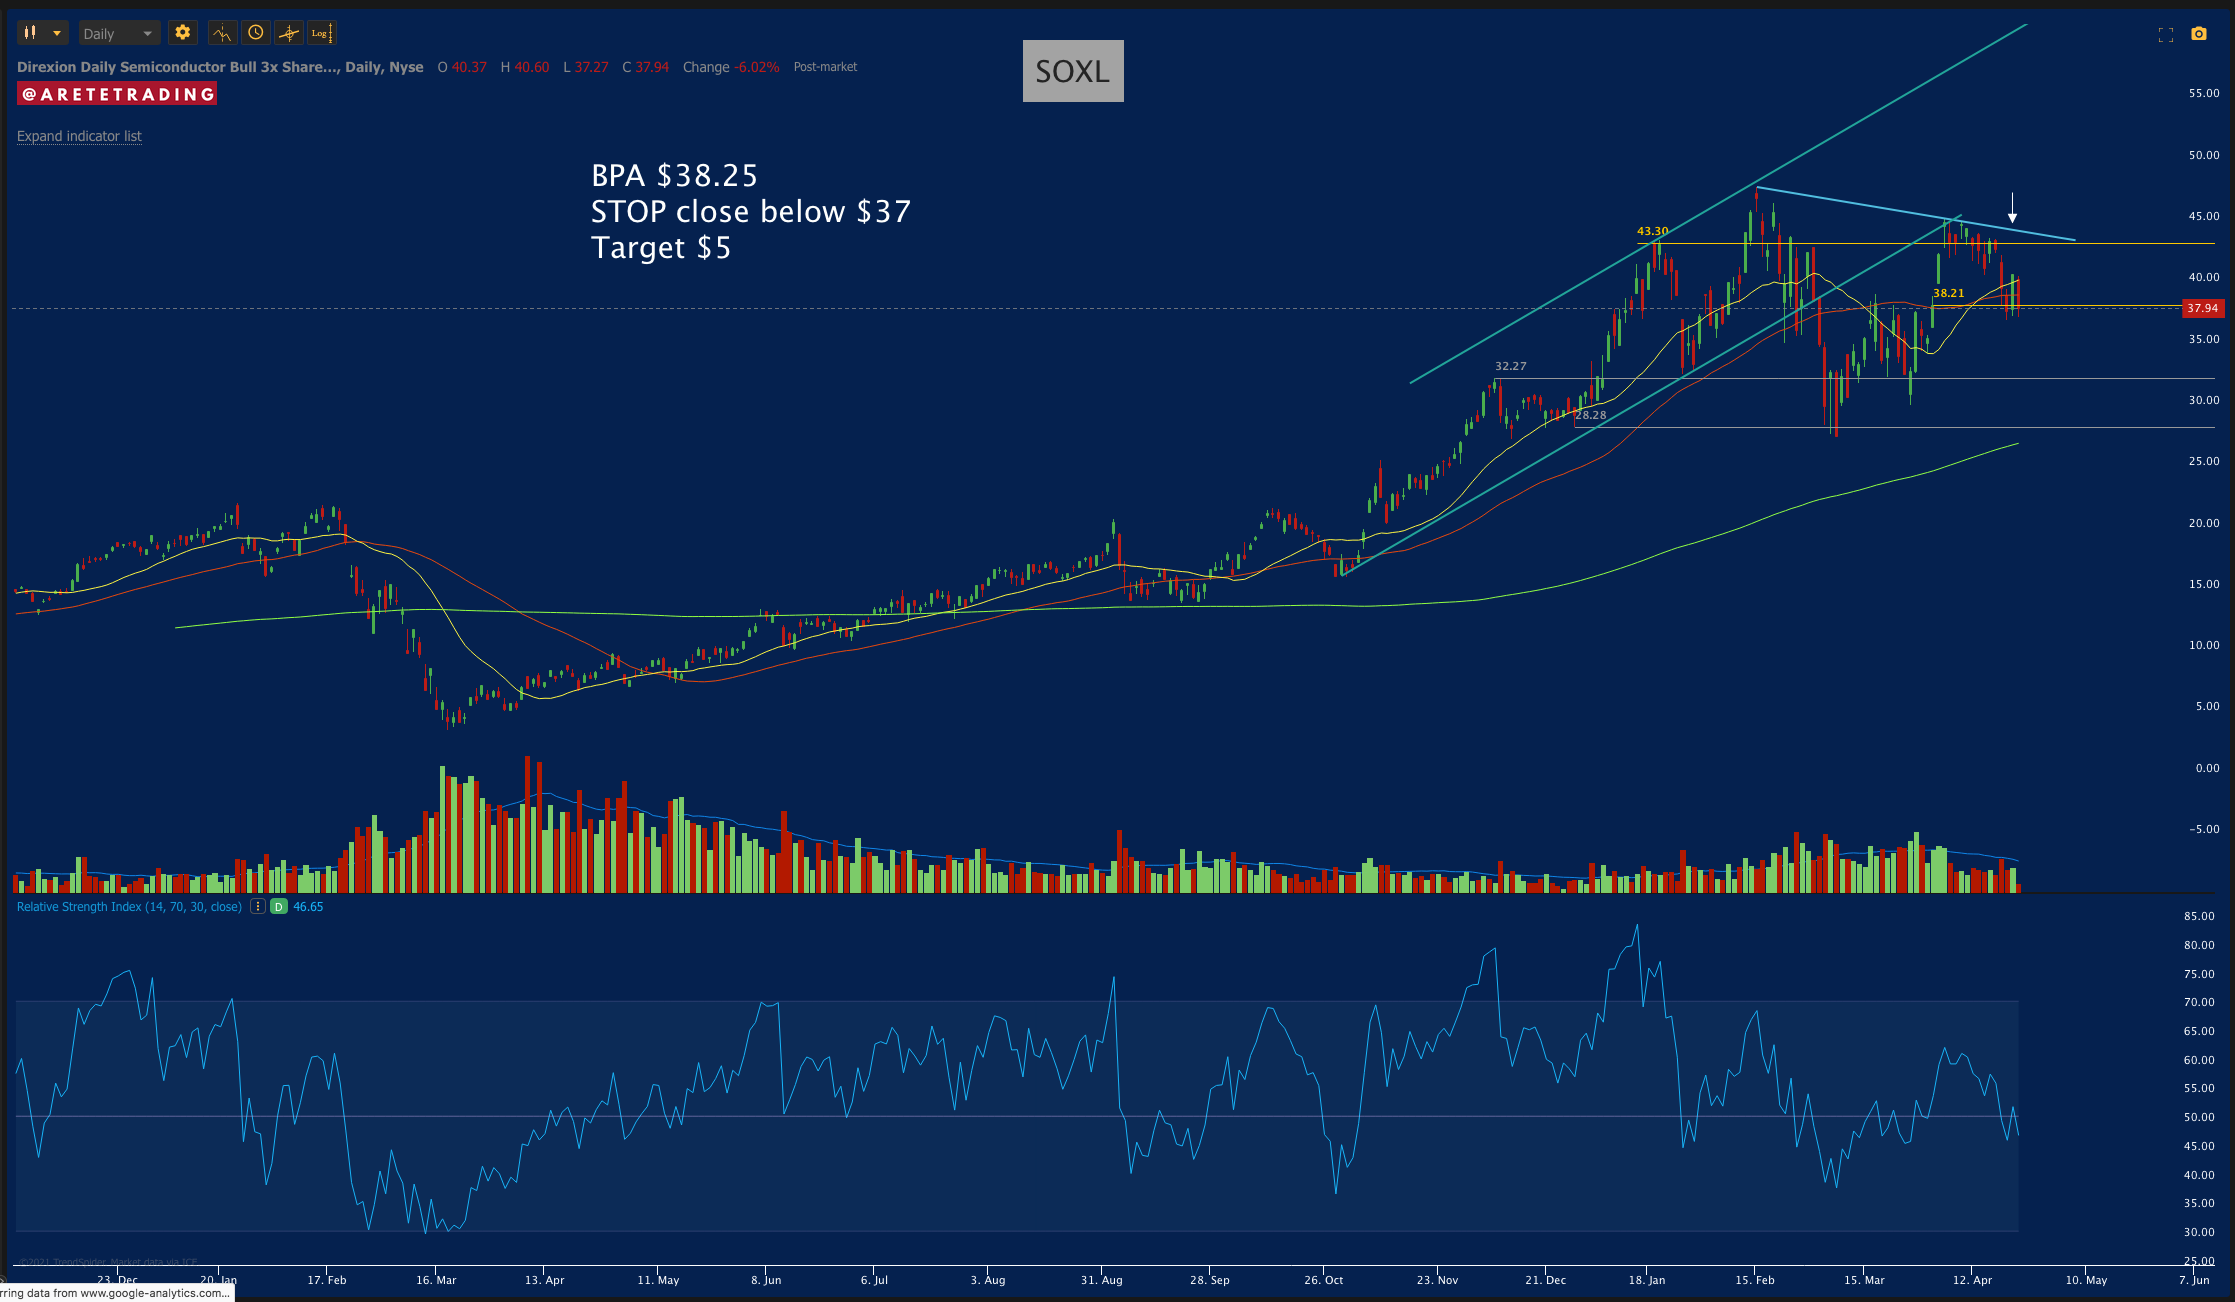
Task: Toggle the Log scale button
Action: pos(321,33)
